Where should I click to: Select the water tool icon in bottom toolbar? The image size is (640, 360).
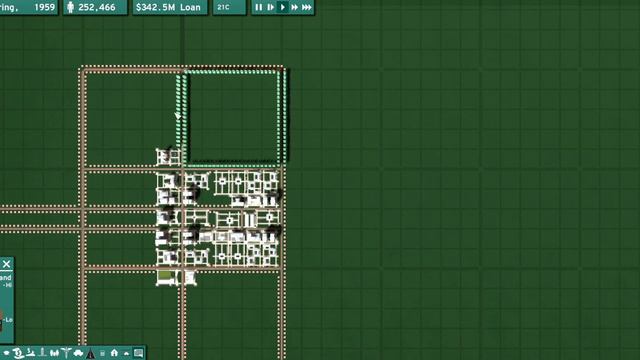coord(30,353)
